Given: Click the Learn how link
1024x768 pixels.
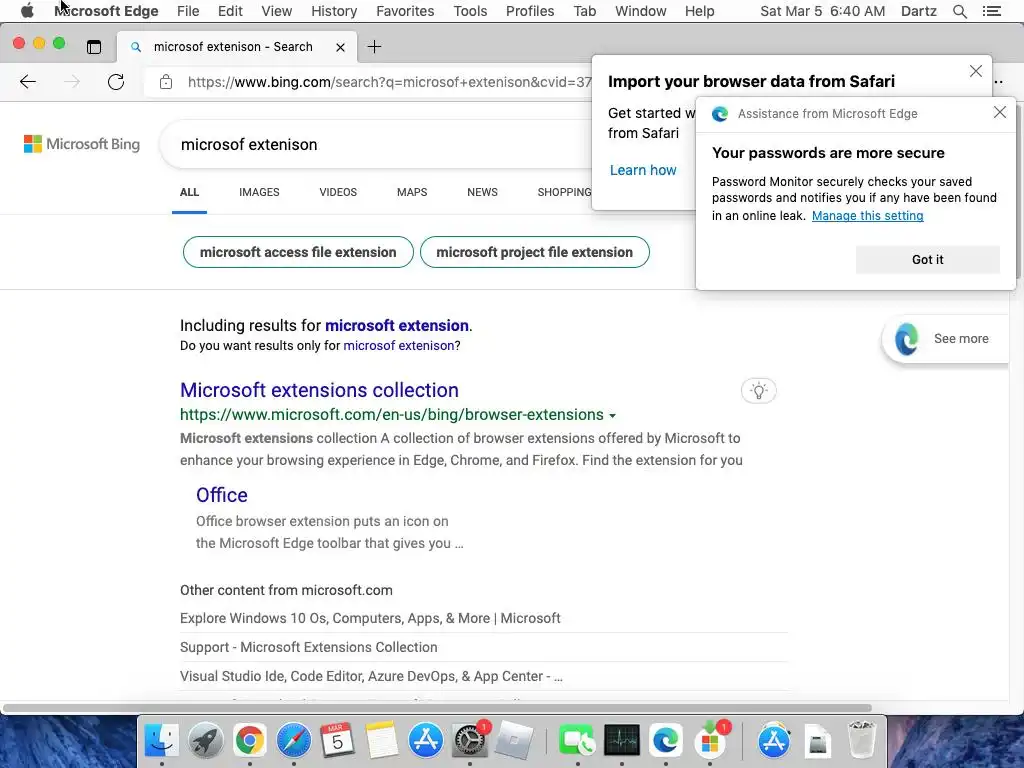Looking at the screenshot, I should pyautogui.click(x=643, y=170).
